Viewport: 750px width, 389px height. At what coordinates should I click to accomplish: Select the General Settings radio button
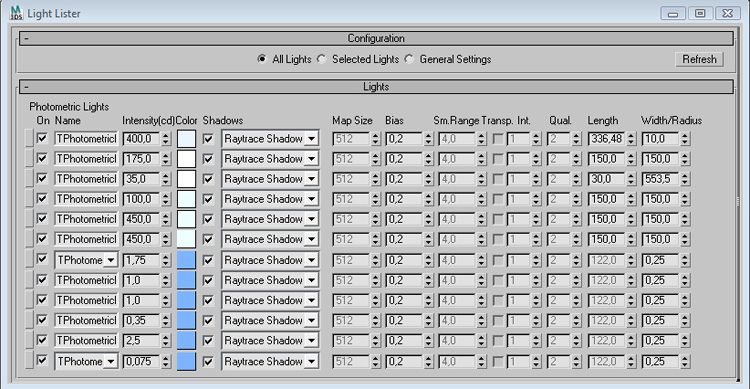[409, 59]
